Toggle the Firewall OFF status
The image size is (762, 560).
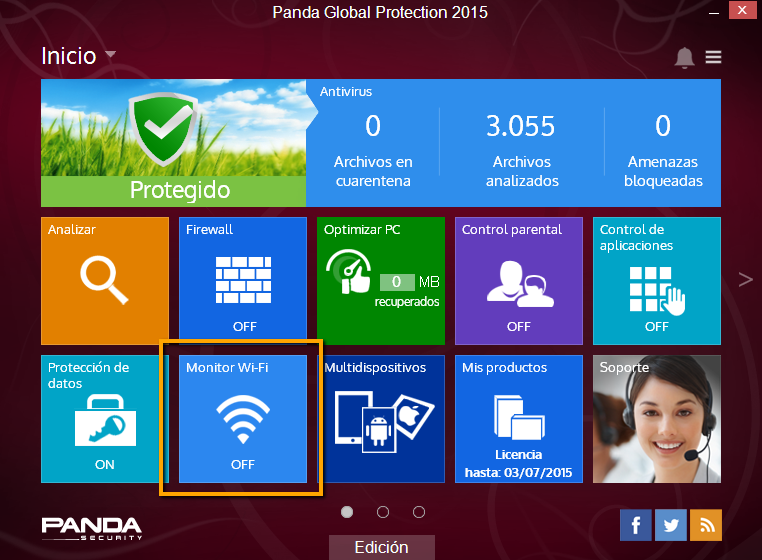coord(244,327)
